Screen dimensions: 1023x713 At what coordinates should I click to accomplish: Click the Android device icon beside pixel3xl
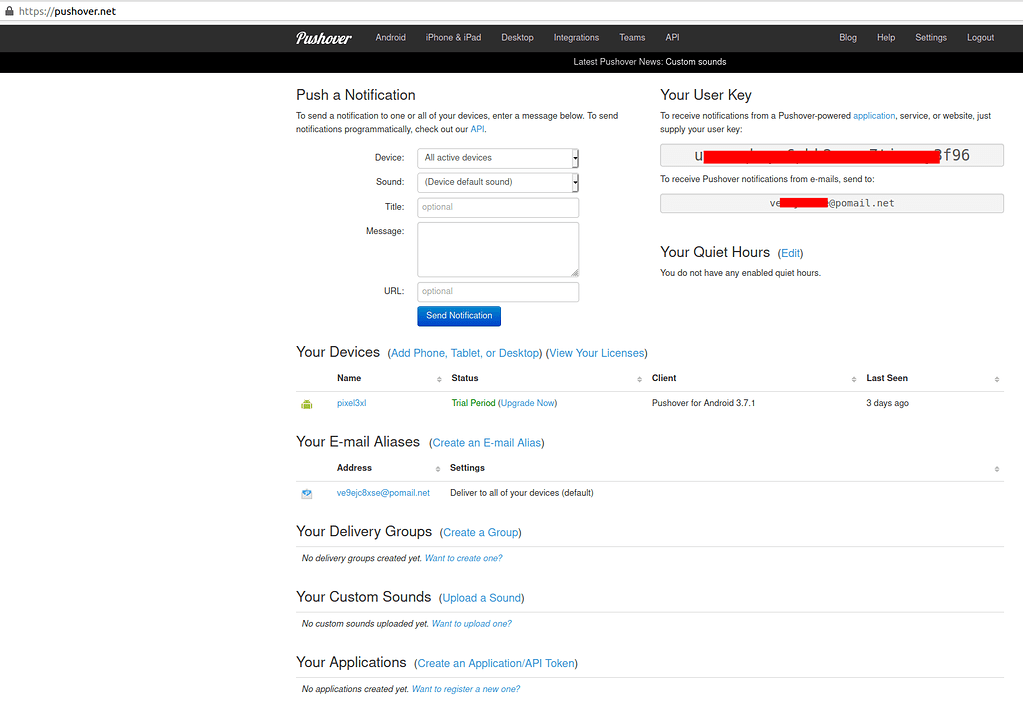coord(307,404)
